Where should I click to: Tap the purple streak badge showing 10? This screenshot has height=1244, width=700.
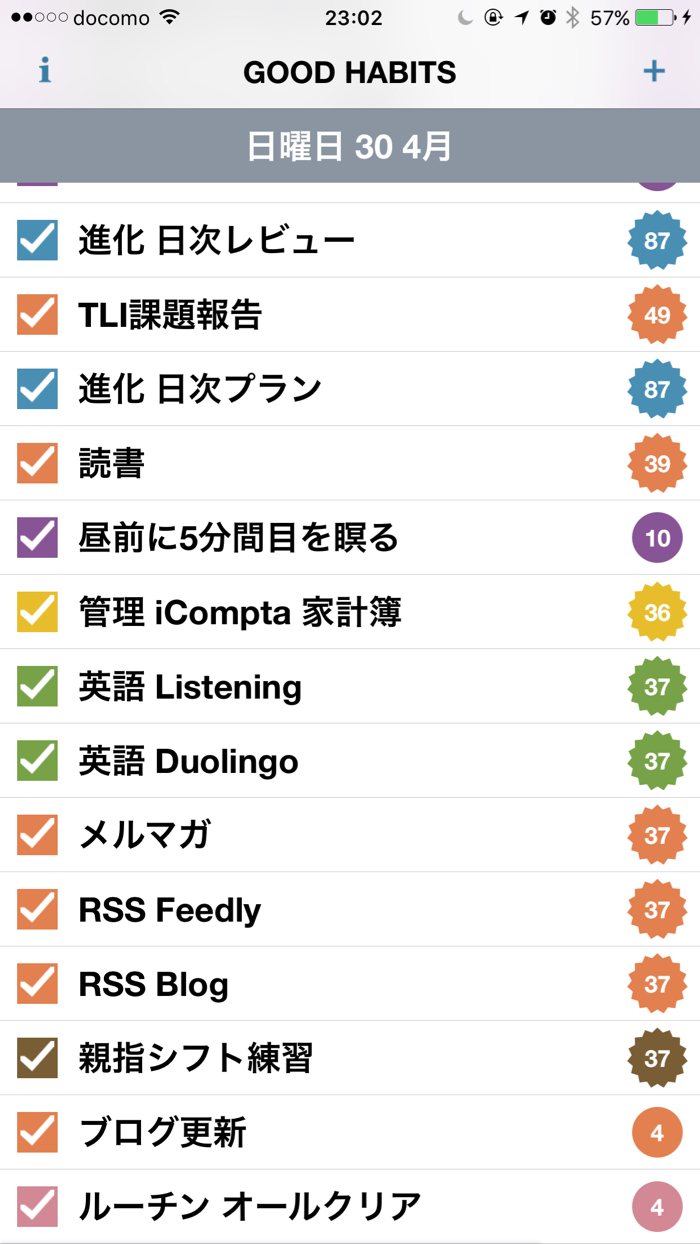click(657, 538)
